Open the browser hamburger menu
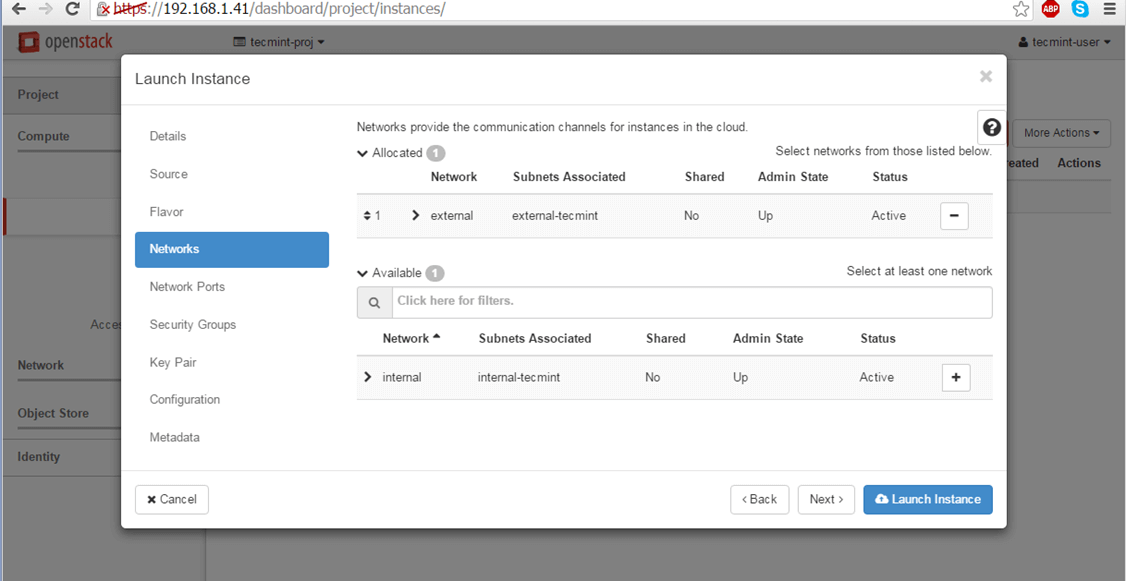Viewport: 1126px width, 581px height. [x=1109, y=9]
